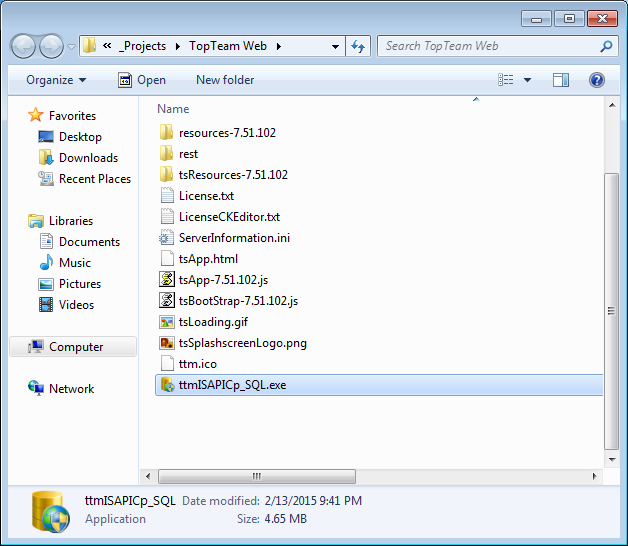
Task: Select Downloads in Favorites
Action: tap(88, 158)
